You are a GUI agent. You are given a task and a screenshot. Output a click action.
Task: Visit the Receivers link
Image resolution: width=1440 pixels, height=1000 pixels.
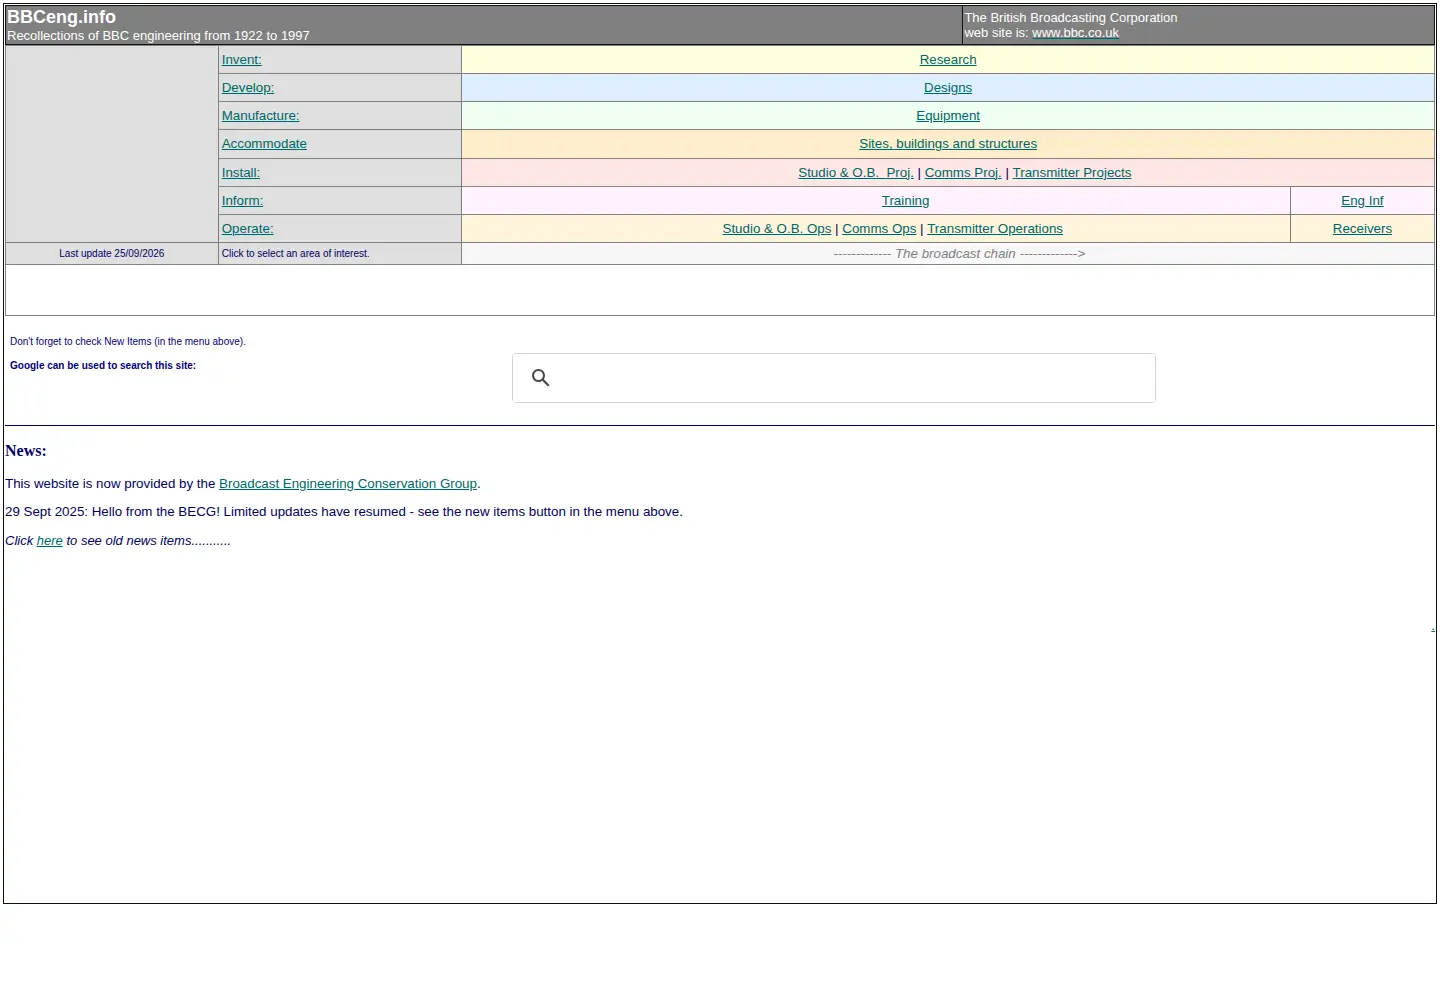1362,229
